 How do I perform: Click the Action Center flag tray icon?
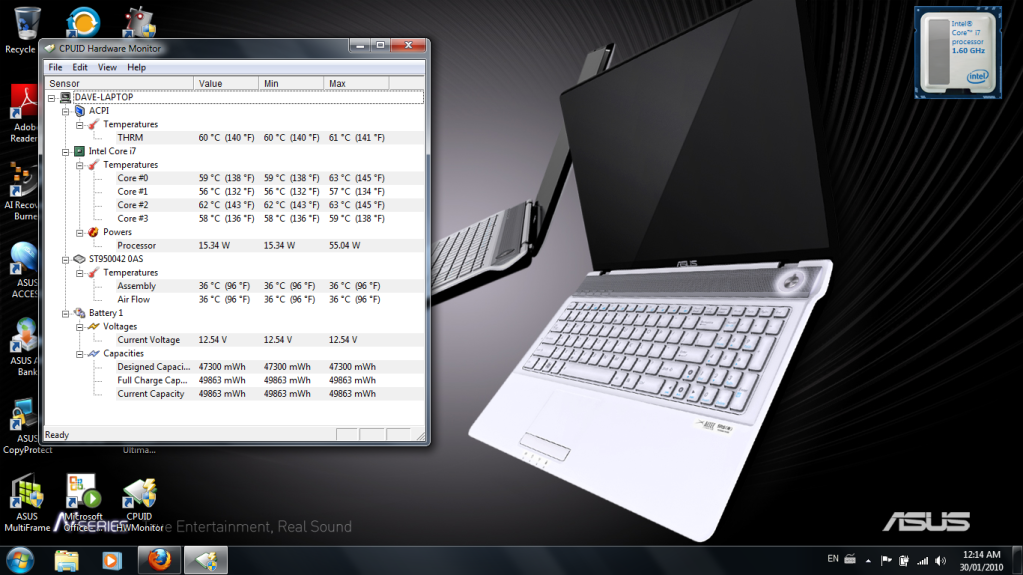[886, 560]
